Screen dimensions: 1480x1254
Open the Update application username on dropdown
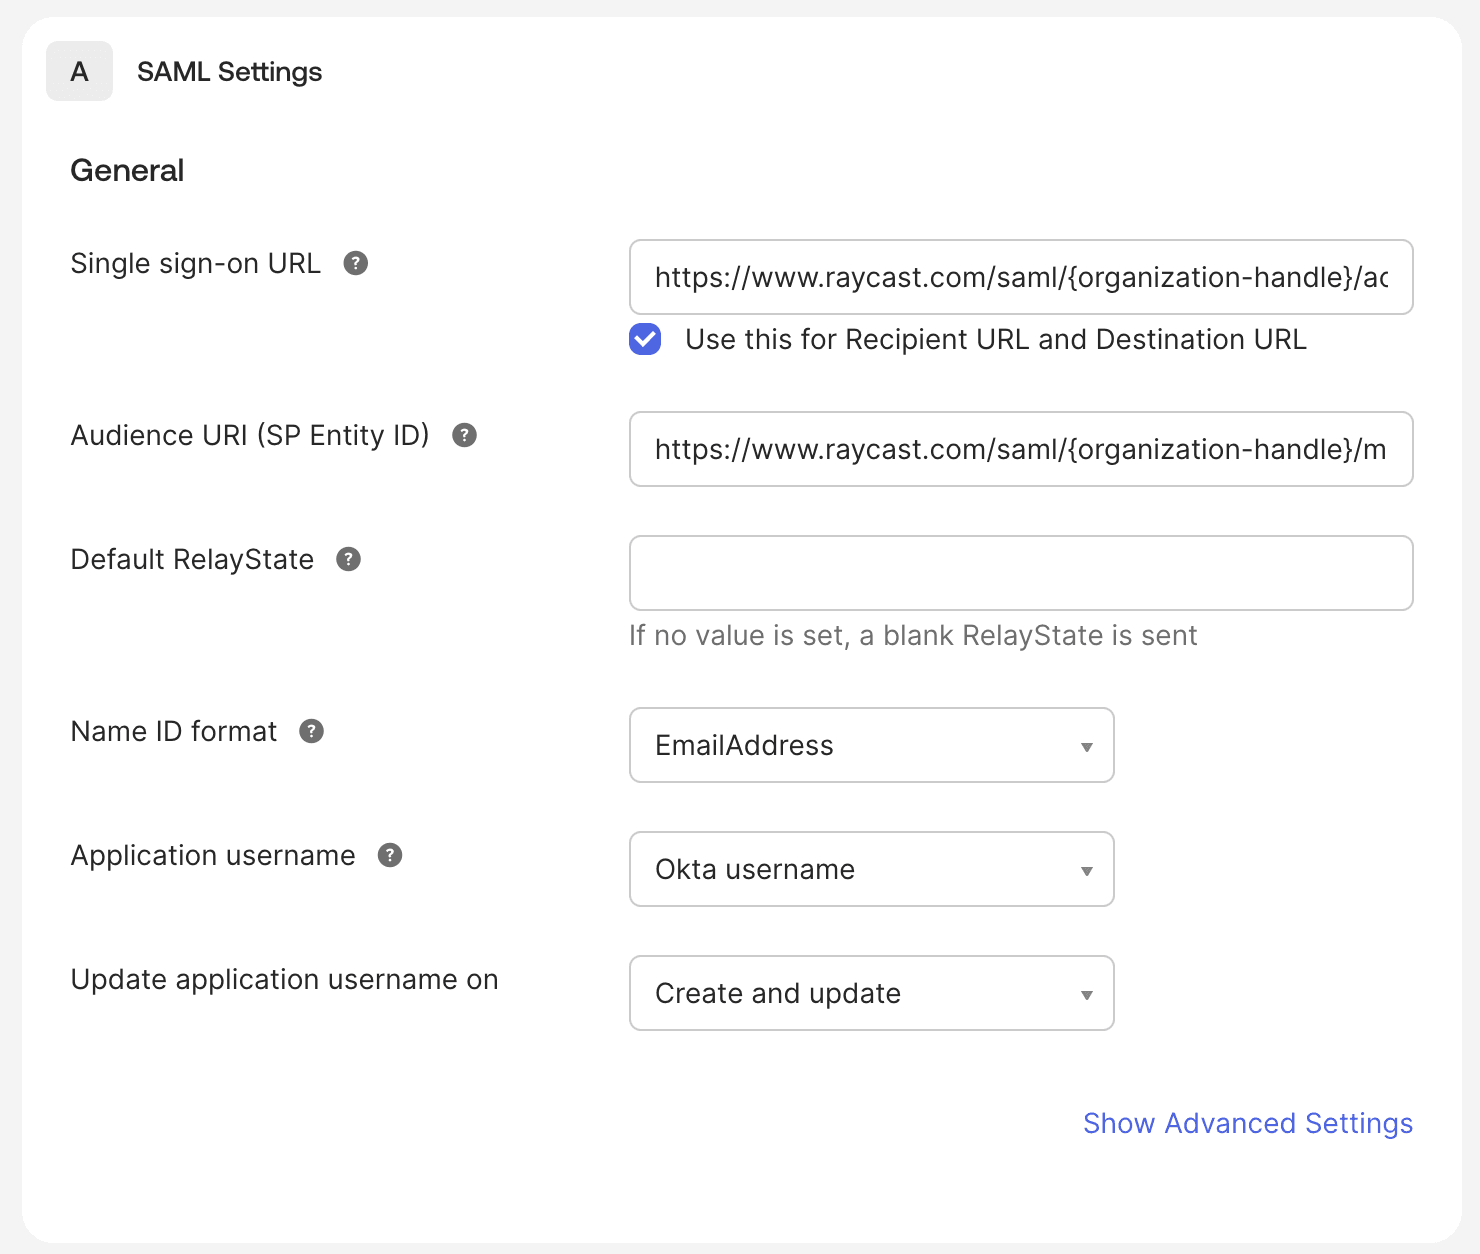tap(871, 993)
